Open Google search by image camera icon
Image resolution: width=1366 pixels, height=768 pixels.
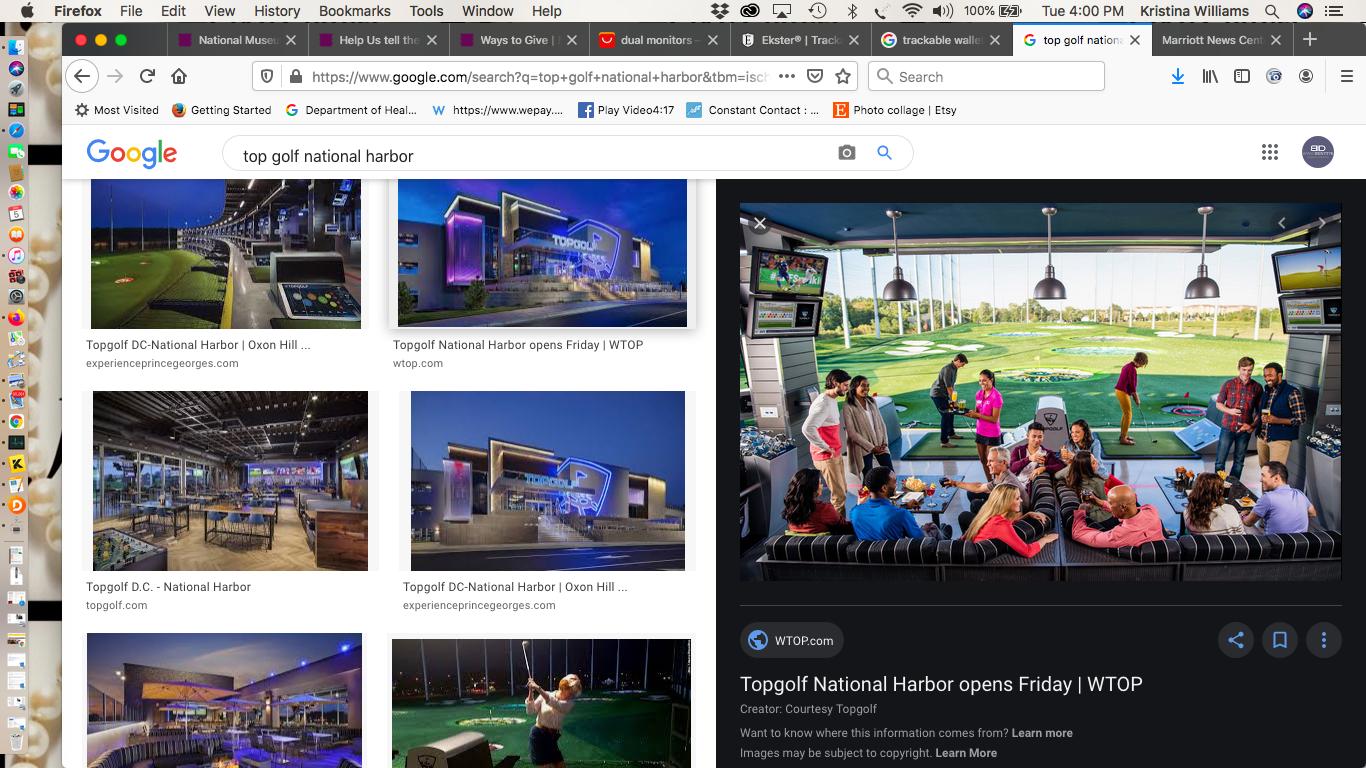(846, 153)
